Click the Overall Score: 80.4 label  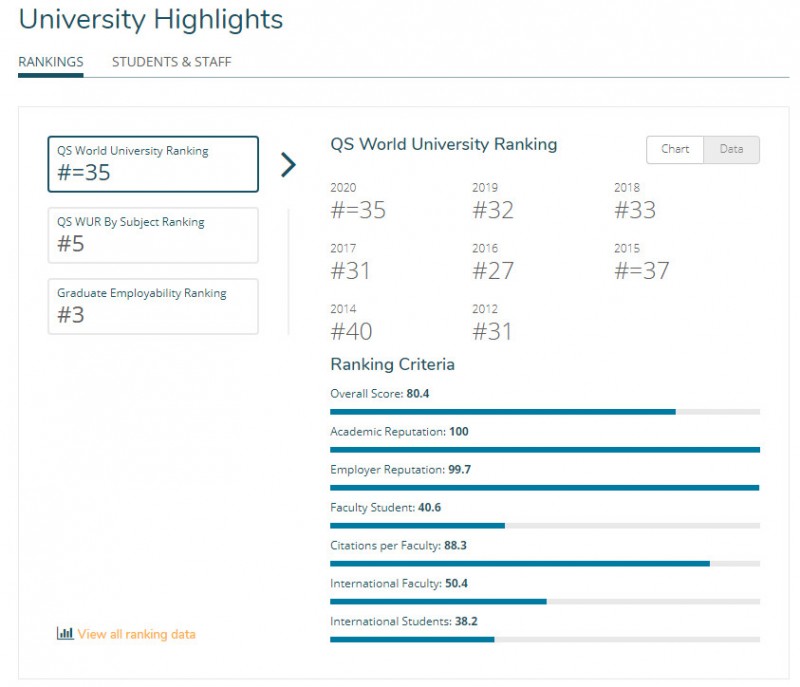pyautogui.click(x=380, y=394)
